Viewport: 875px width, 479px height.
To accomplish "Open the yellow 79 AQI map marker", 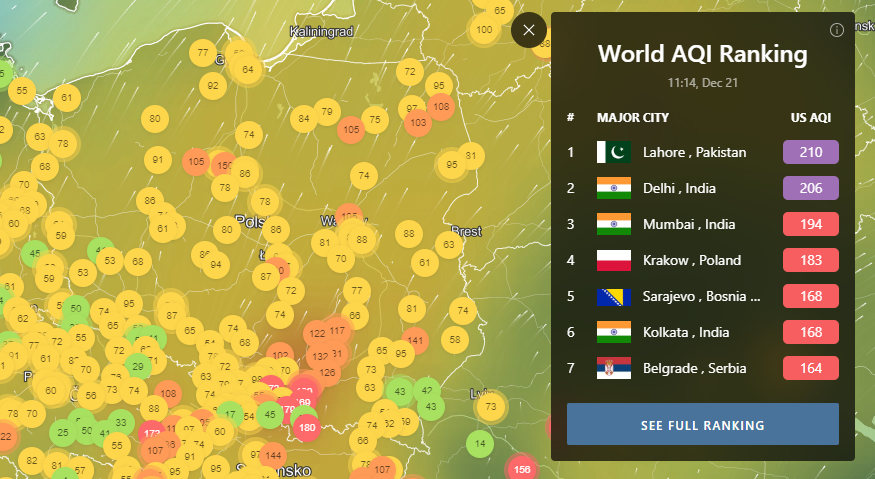I will tap(327, 112).
